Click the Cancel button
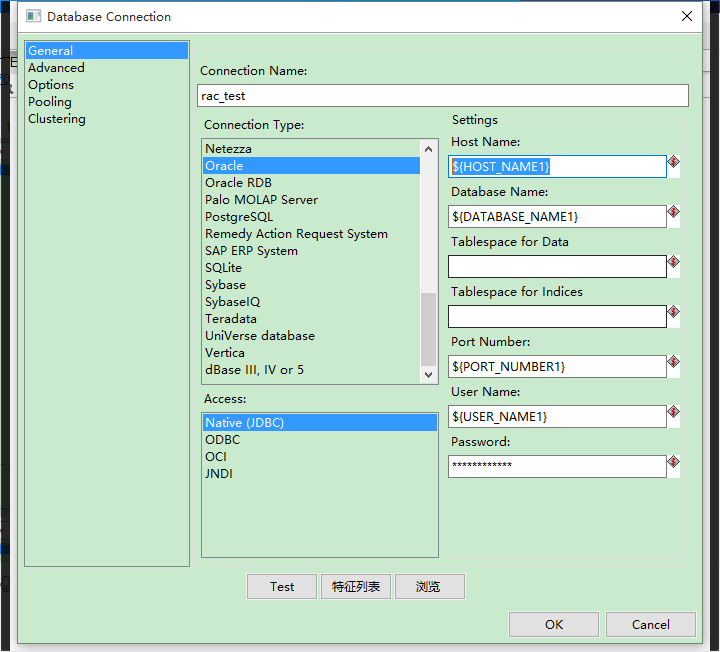This screenshot has width=720, height=652. 651,624
